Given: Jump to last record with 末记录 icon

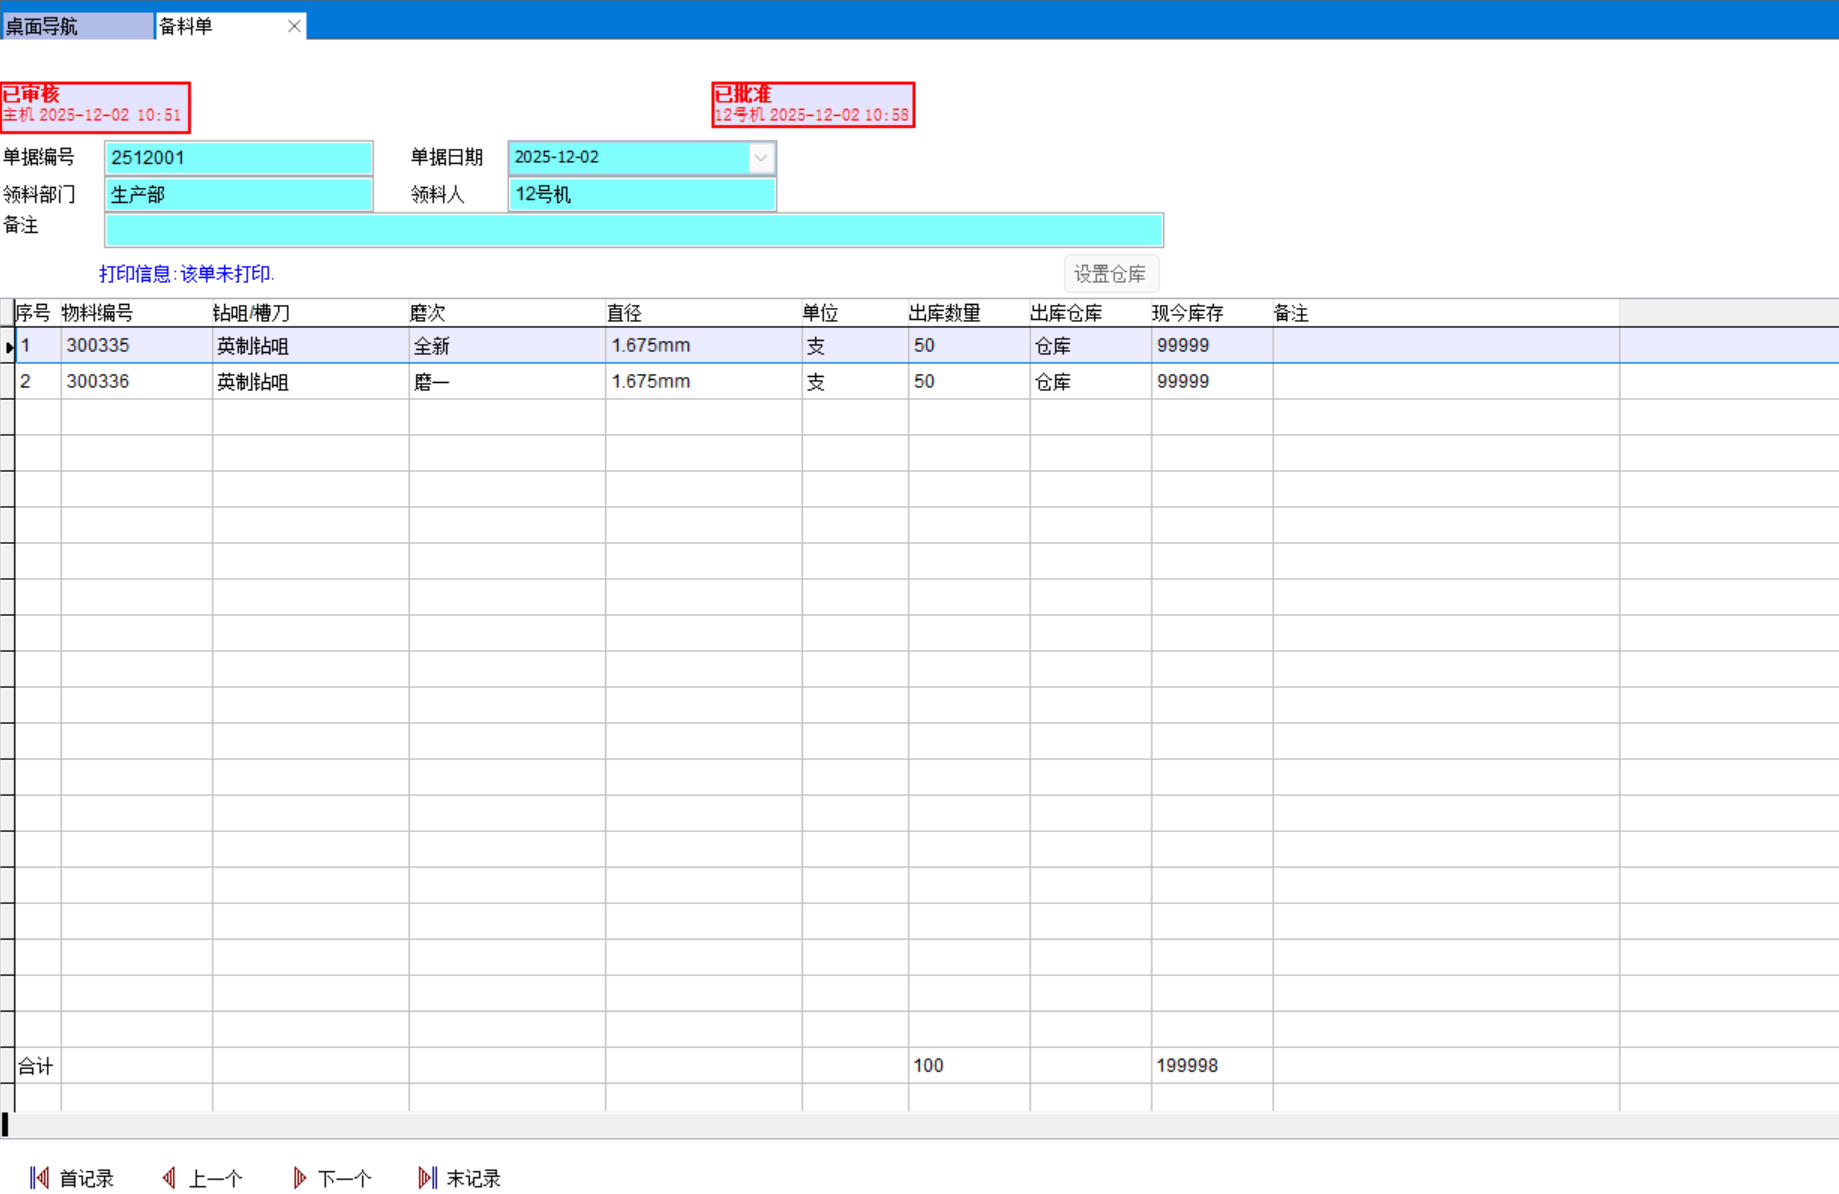Looking at the screenshot, I should click(x=427, y=1178).
